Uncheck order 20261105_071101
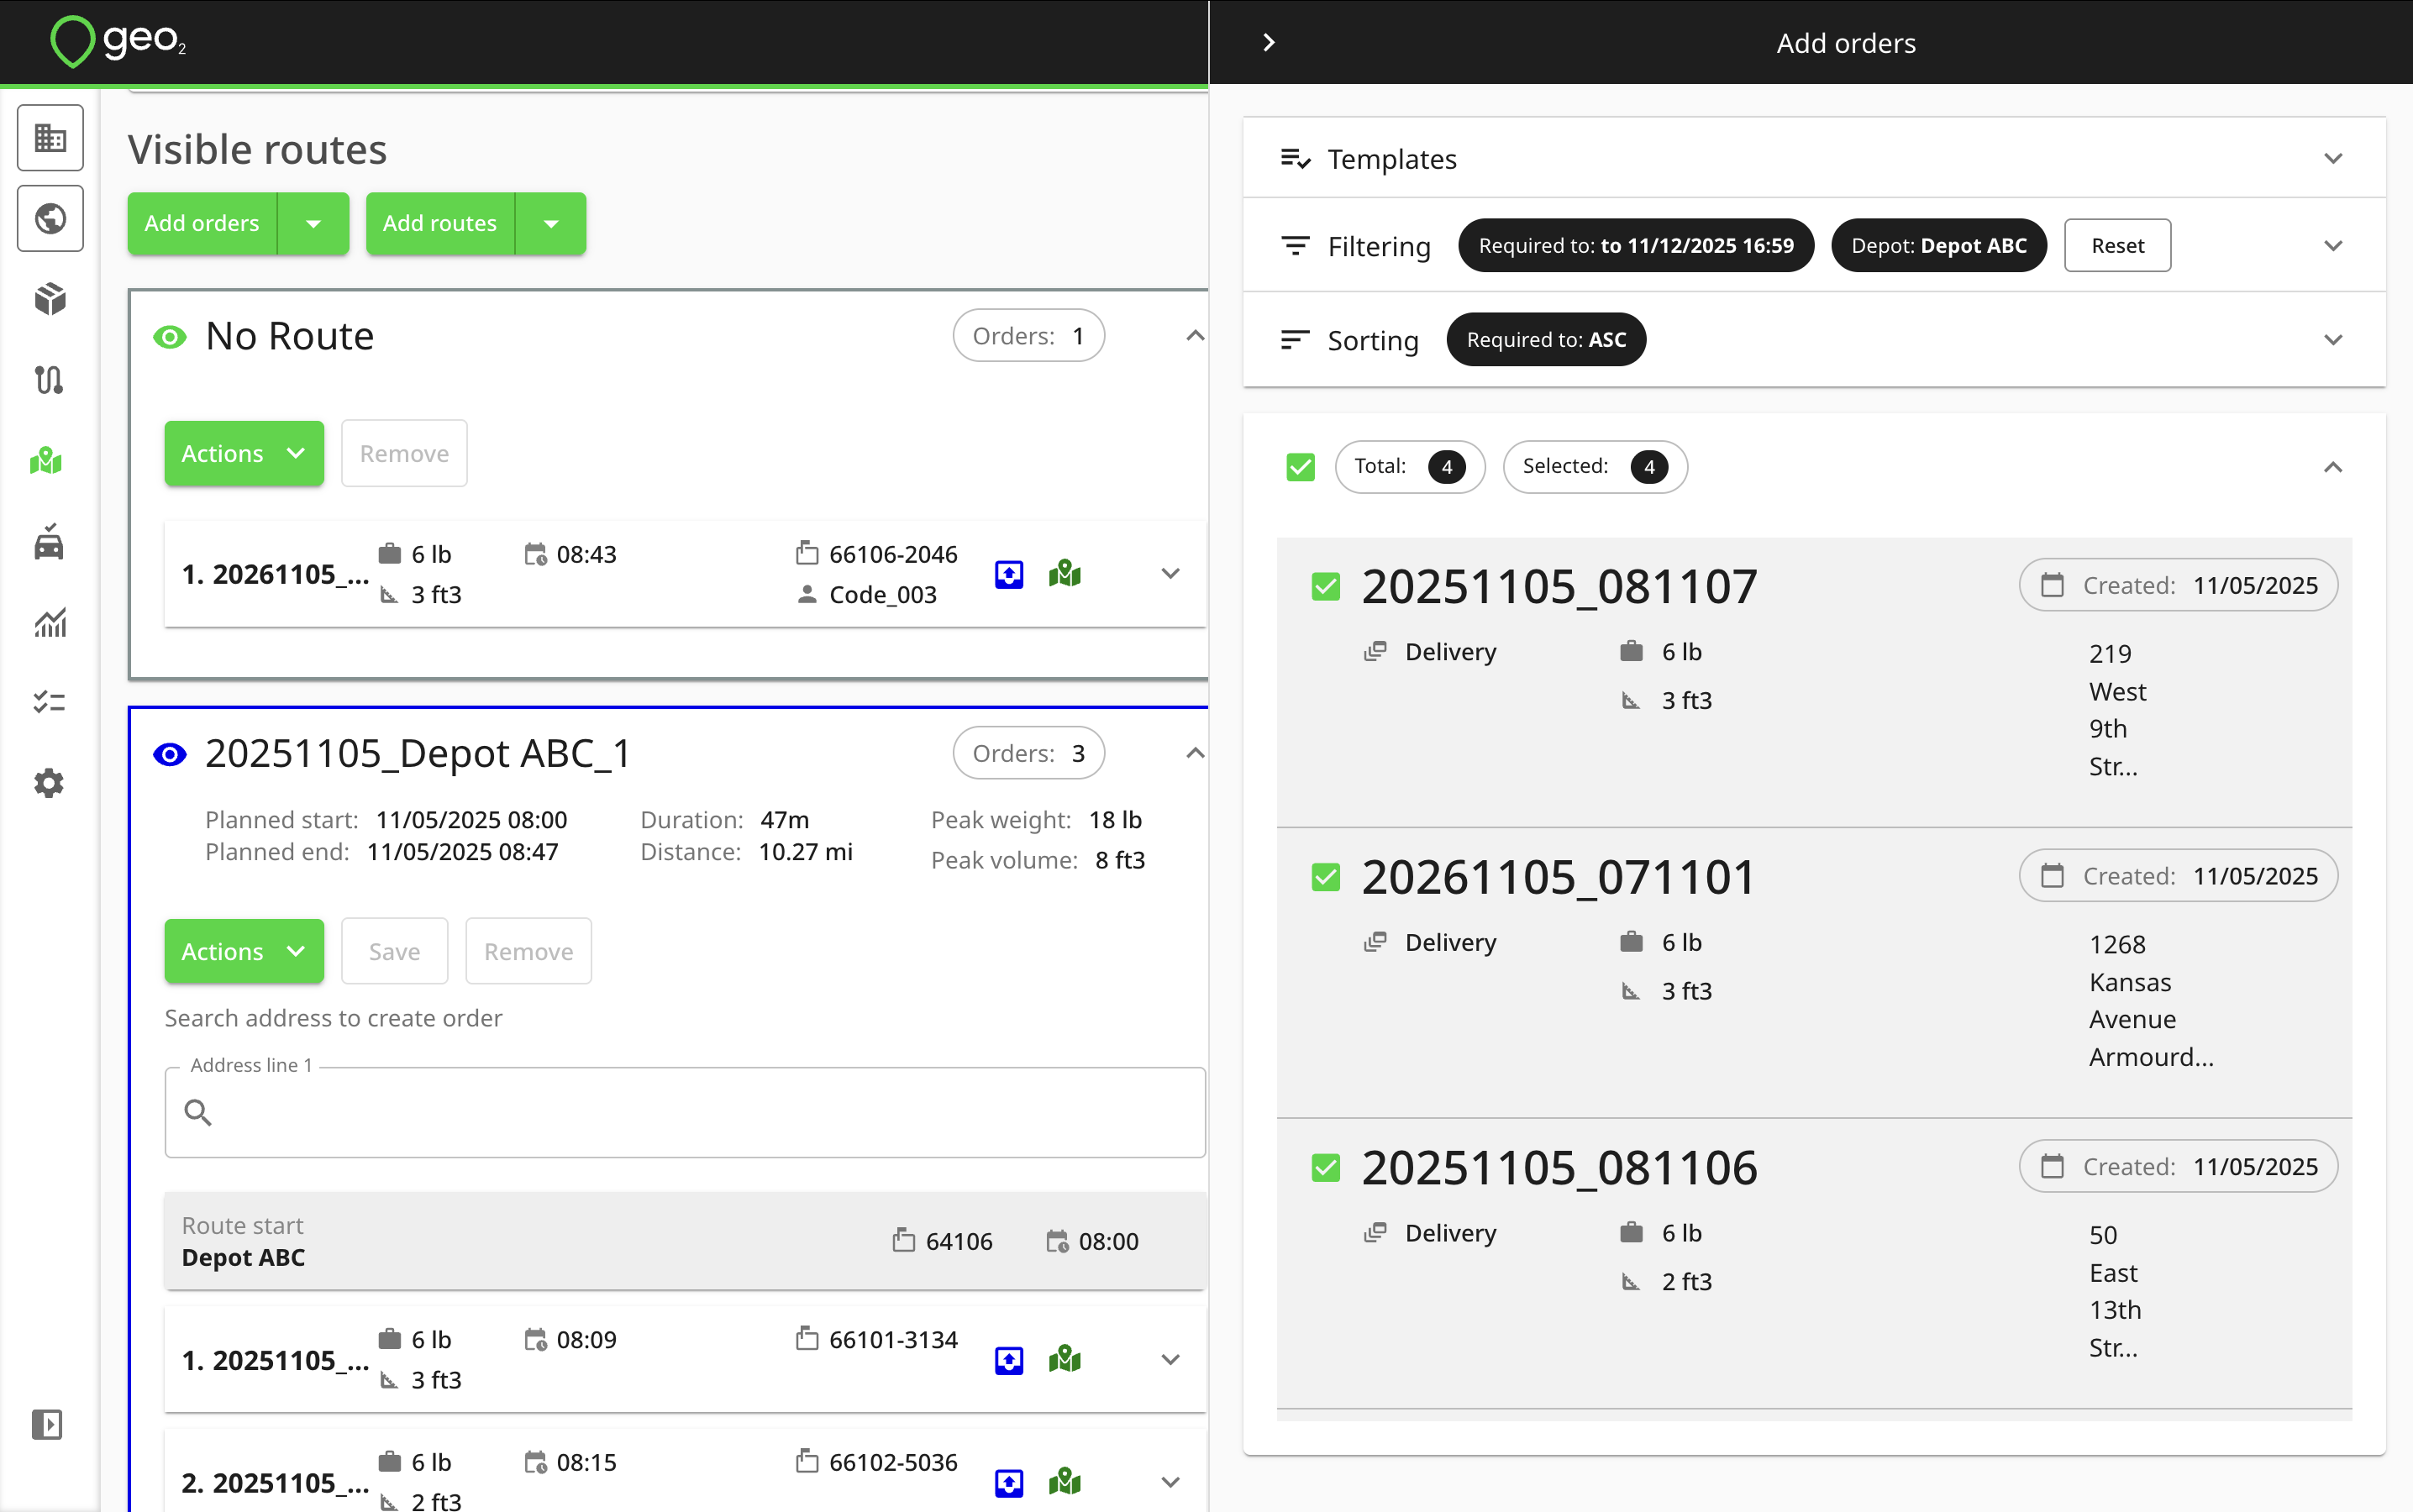Viewport: 2413px width, 1512px height. (x=1326, y=877)
